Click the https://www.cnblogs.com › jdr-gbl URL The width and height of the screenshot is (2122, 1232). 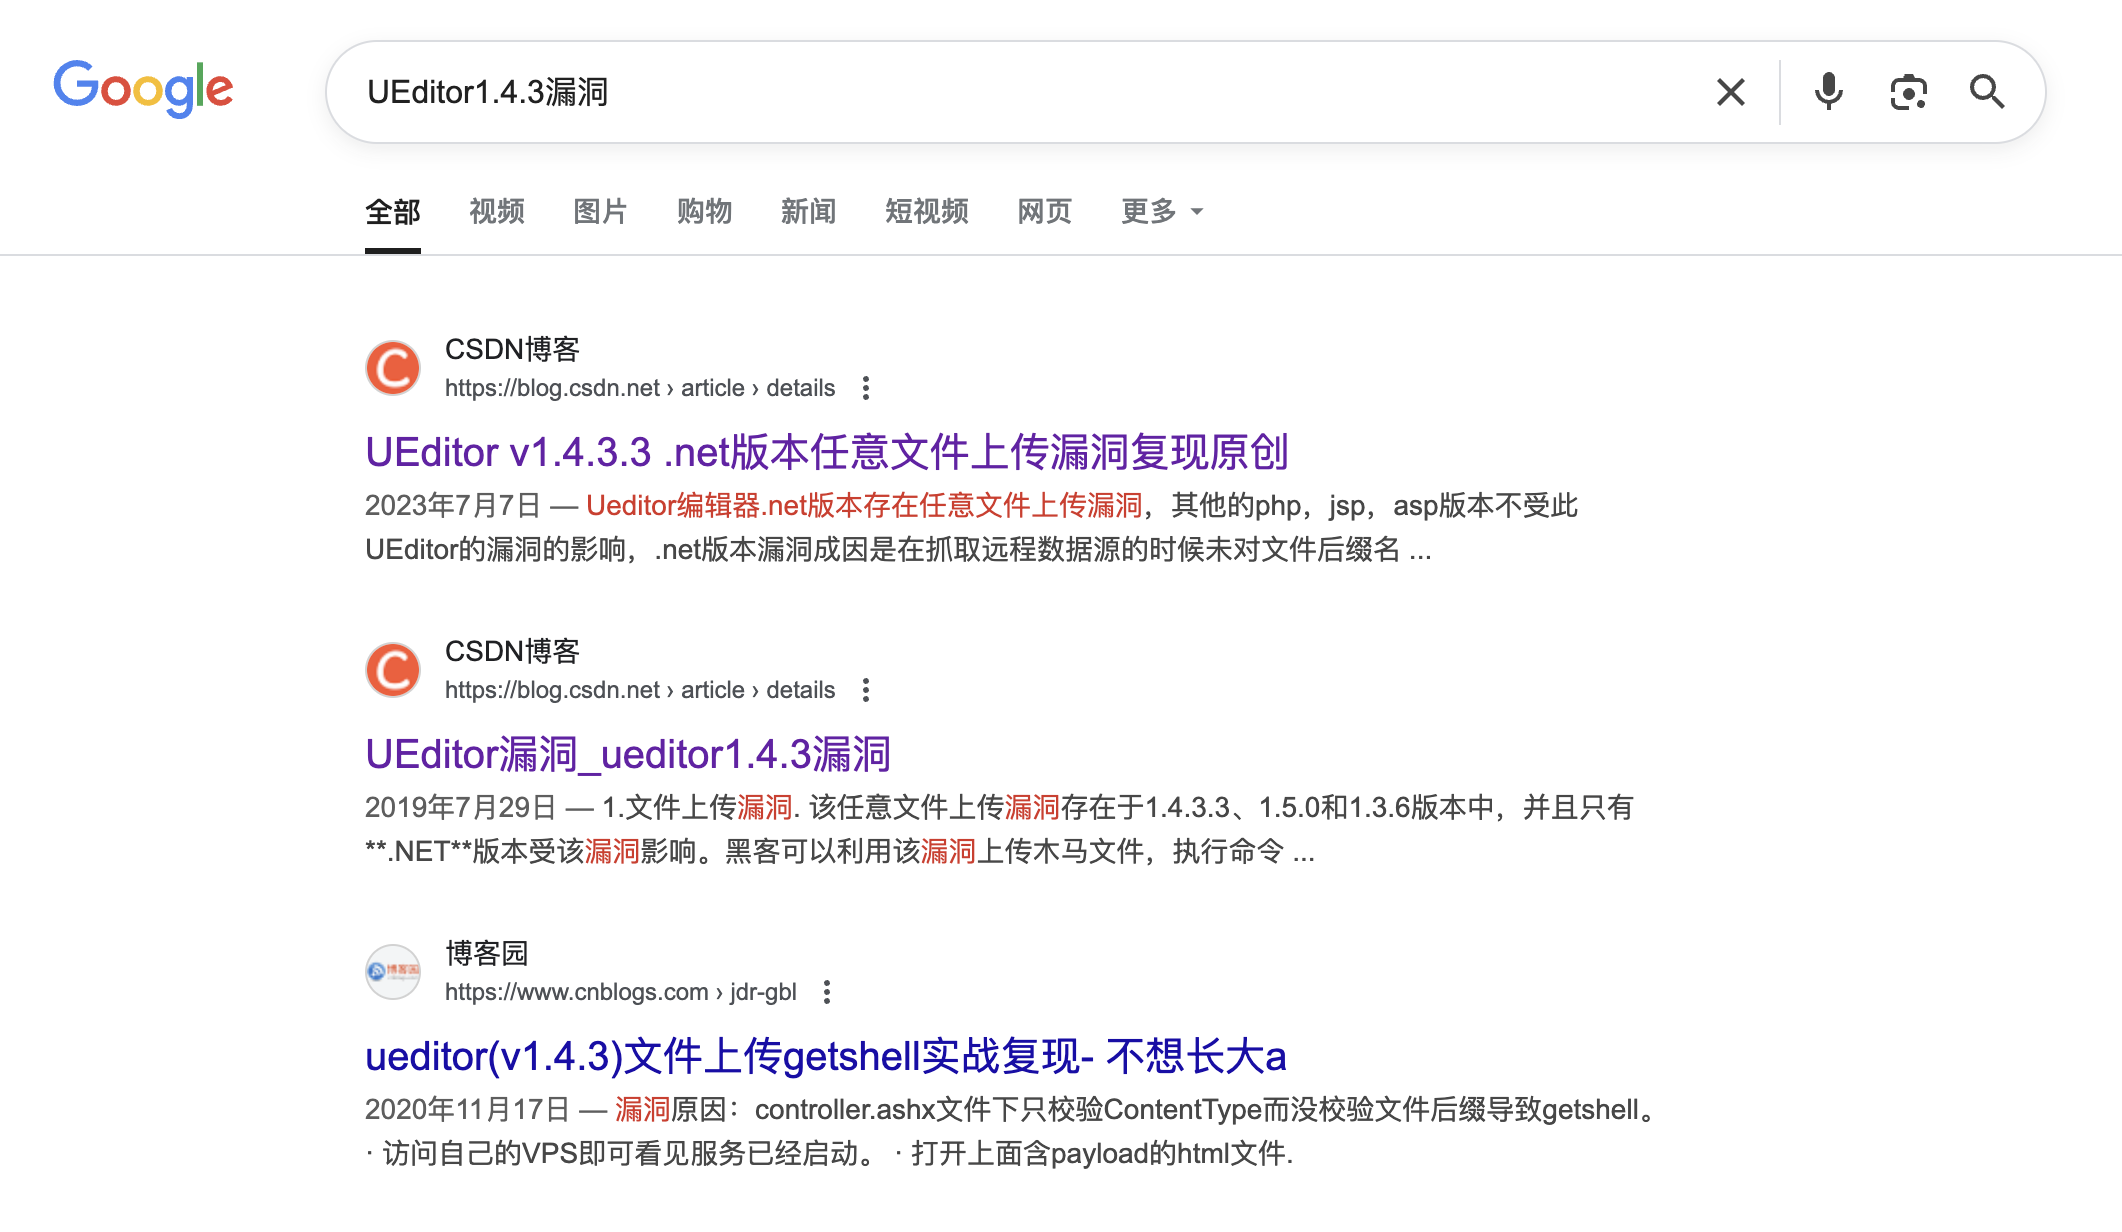[x=621, y=992]
